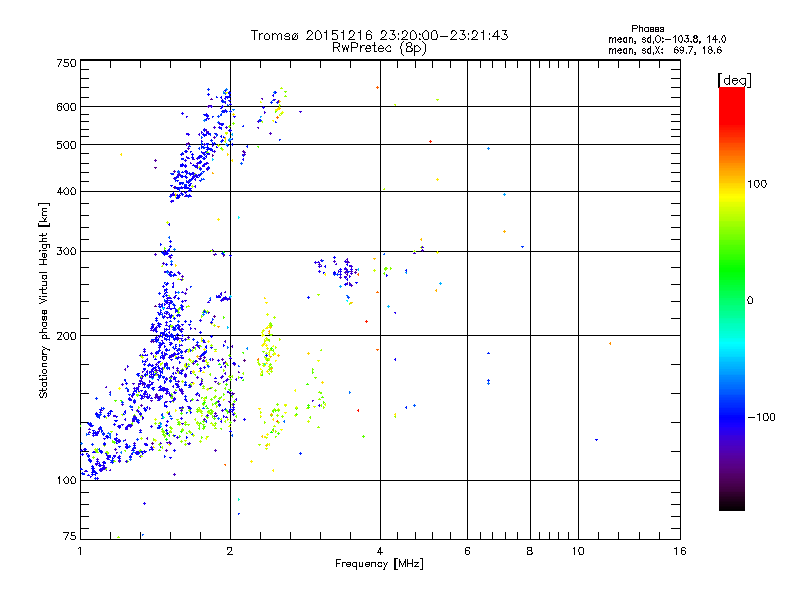The height and width of the screenshot is (600, 800).
Task: Click the phase colorbar
Action: coord(732,298)
